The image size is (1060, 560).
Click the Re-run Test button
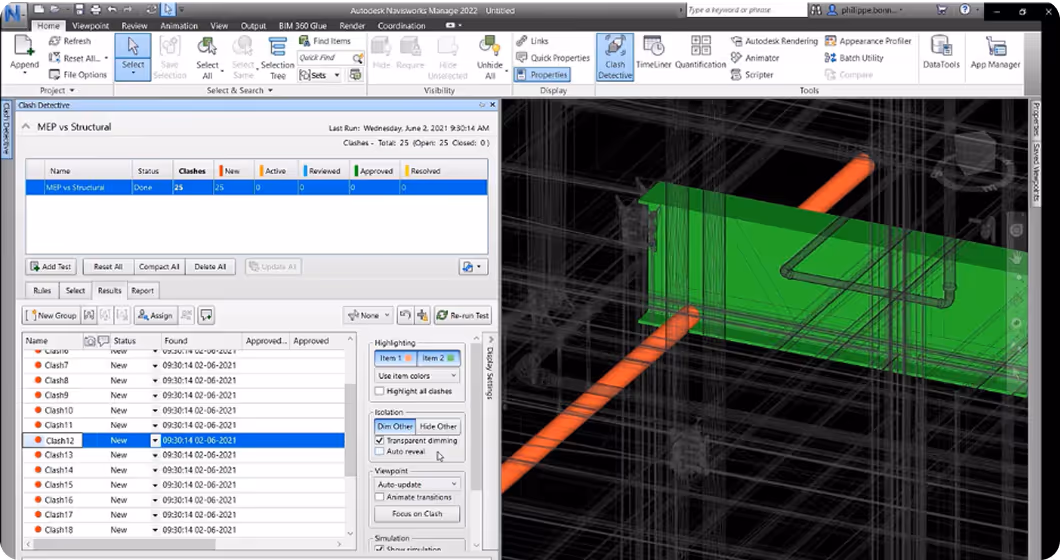(x=462, y=316)
